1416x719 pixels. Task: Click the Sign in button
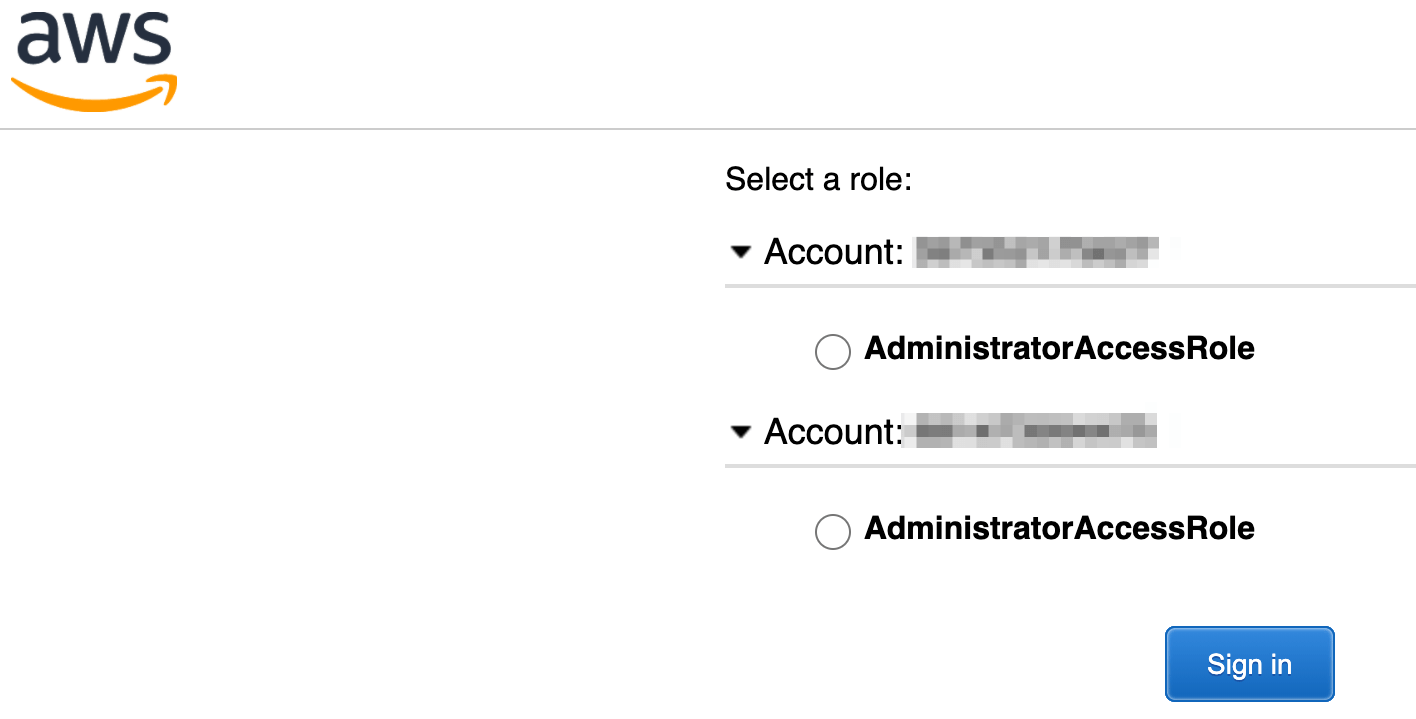(1248, 663)
